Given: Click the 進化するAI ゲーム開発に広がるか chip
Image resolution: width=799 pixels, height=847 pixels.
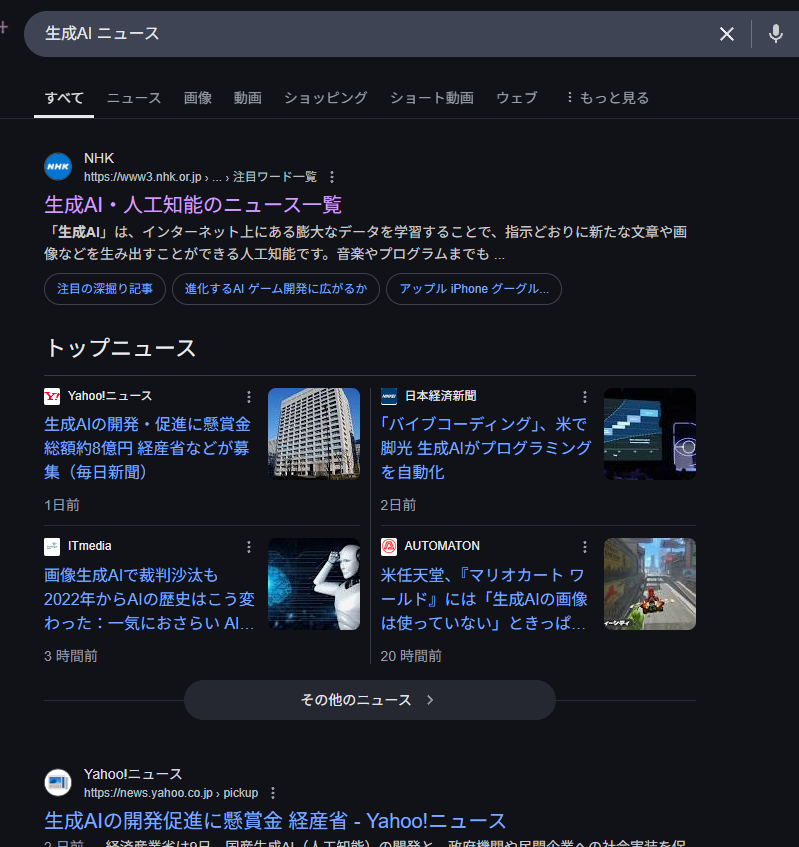Looking at the screenshot, I should 276,289.
